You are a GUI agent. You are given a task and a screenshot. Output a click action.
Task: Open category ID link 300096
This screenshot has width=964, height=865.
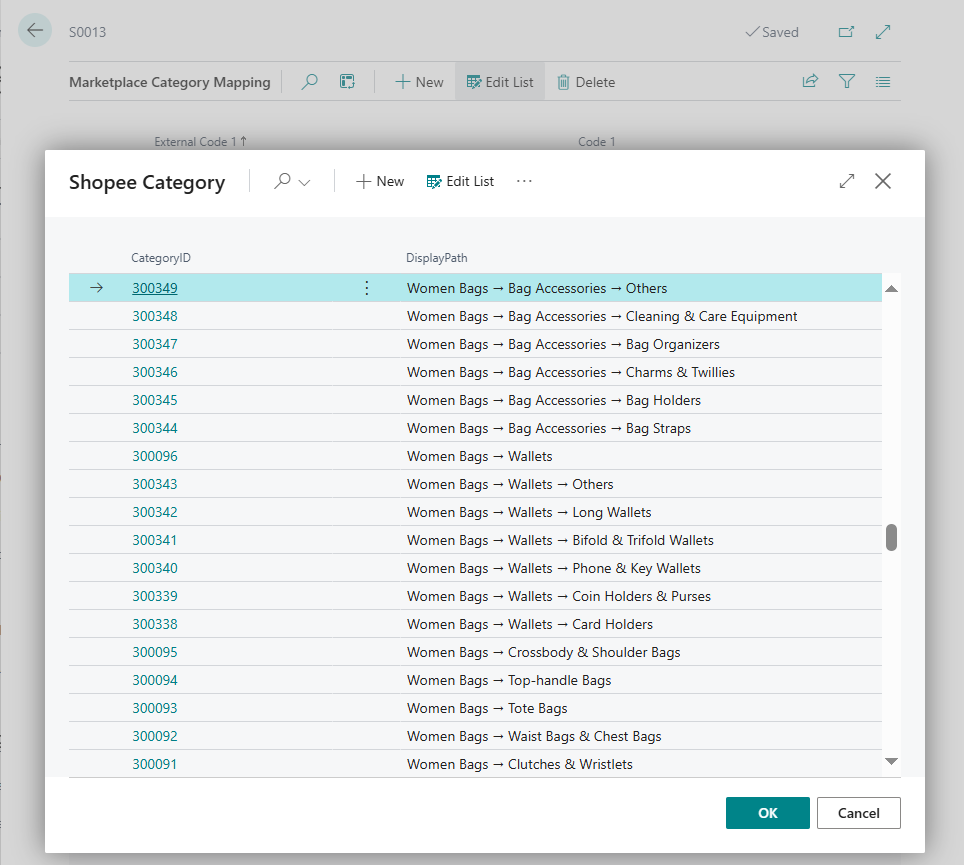click(x=155, y=456)
